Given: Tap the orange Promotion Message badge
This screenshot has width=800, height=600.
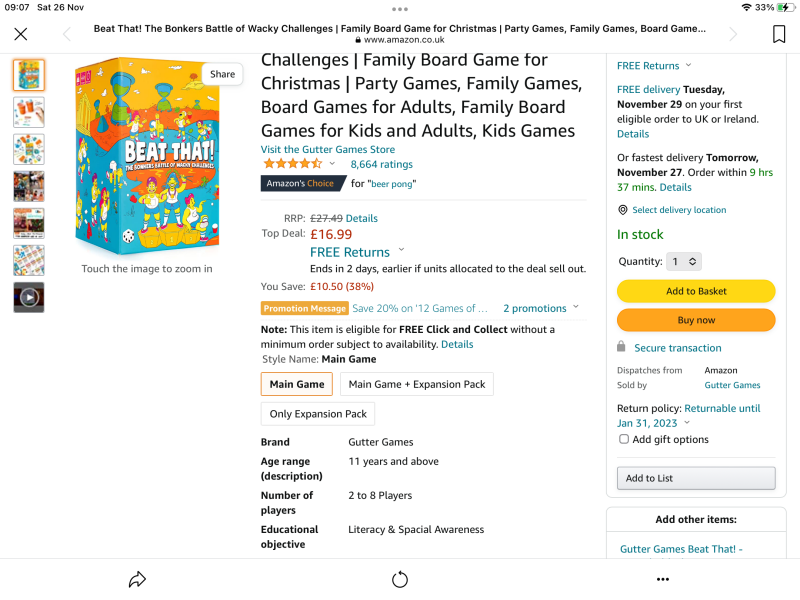Looking at the screenshot, I should [x=304, y=308].
